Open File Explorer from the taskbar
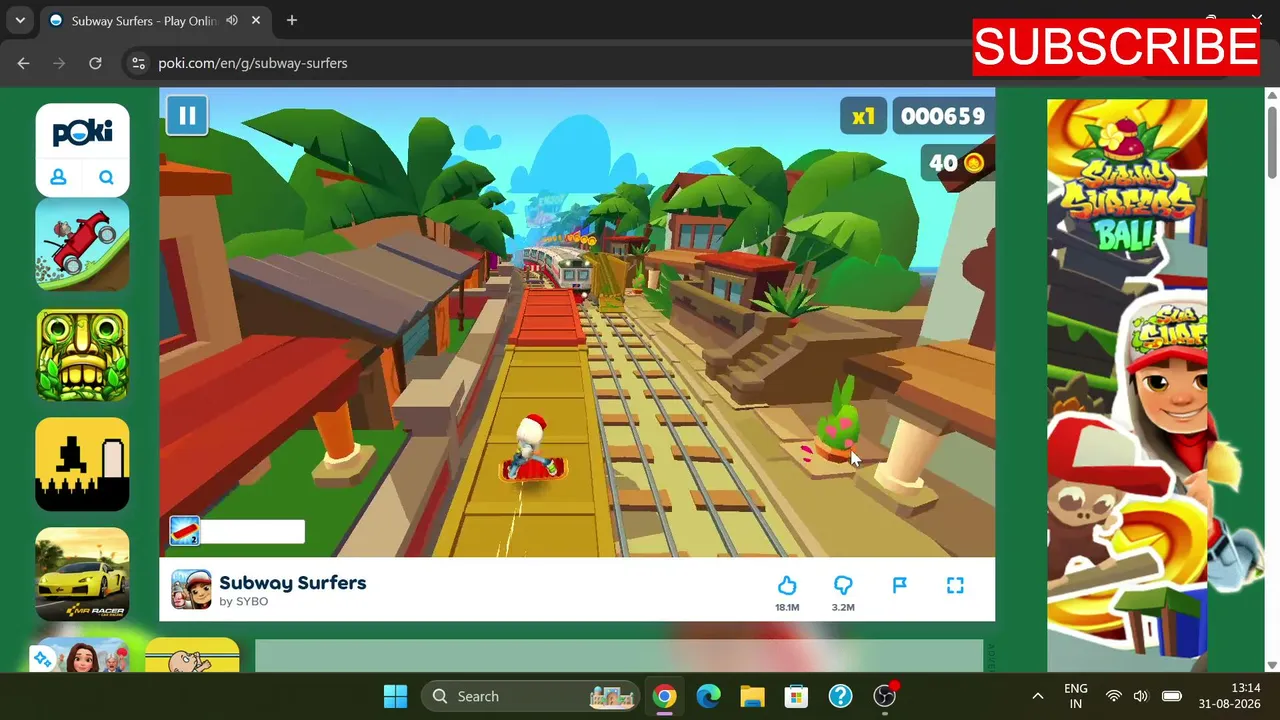This screenshot has height=720, width=1280. coord(752,696)
